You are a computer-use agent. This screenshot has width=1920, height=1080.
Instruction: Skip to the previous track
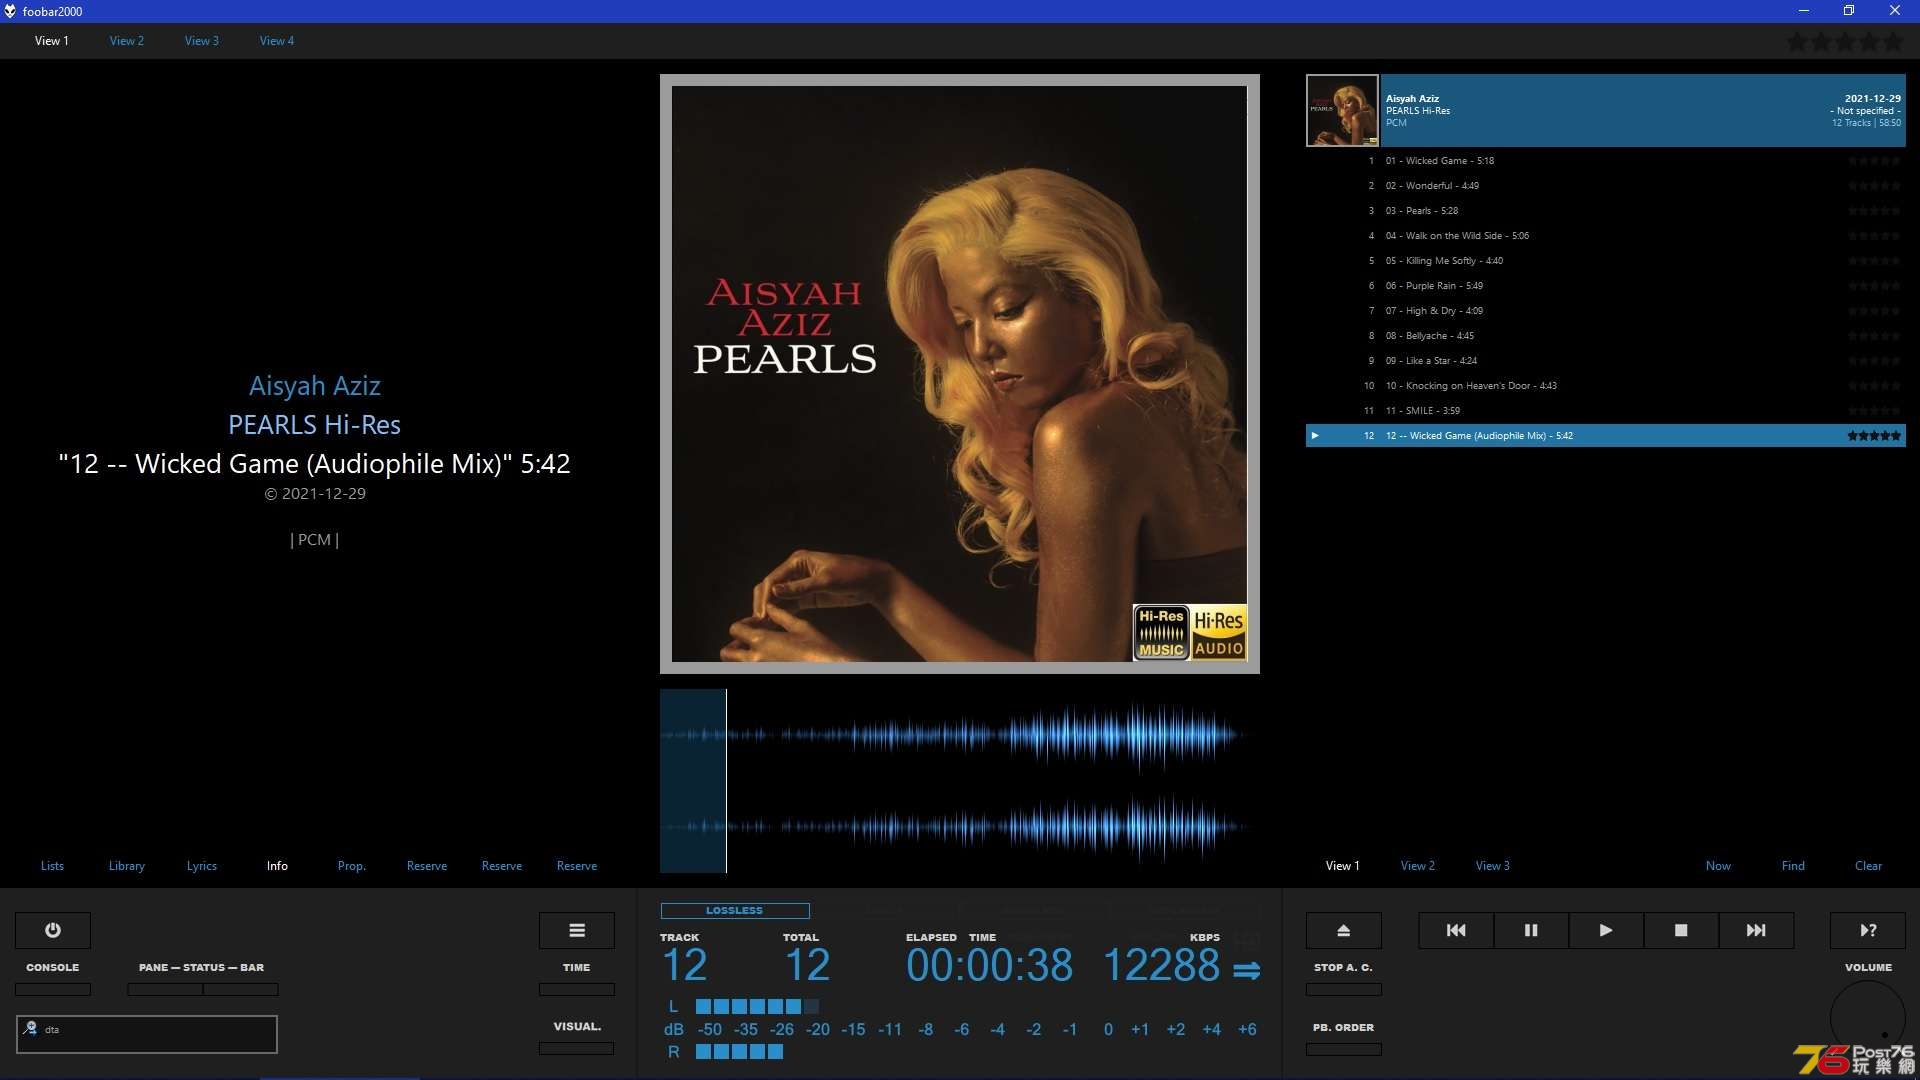coord(1456,930)
